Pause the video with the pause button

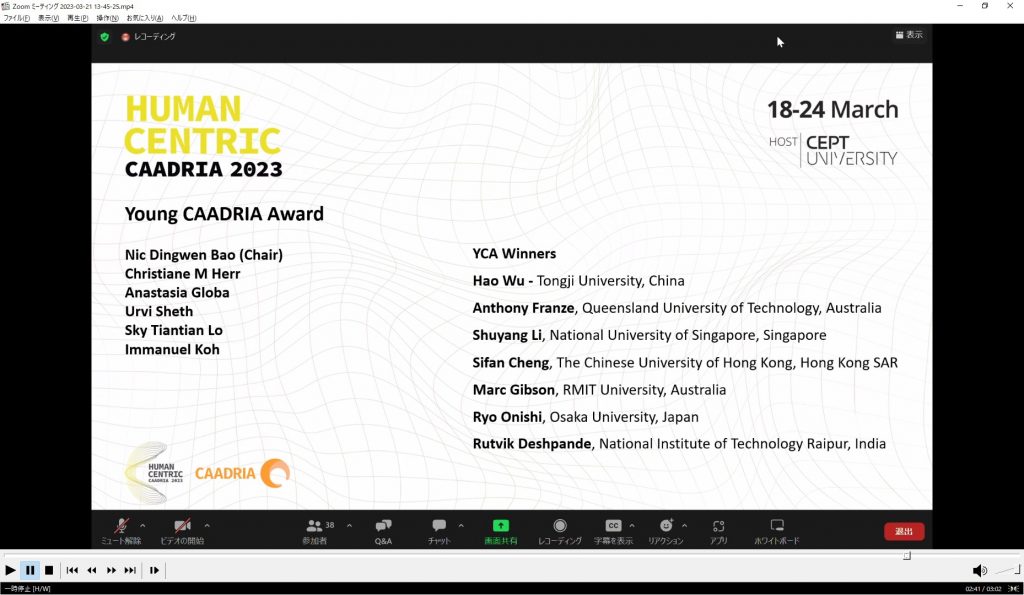tap(29, 570)
